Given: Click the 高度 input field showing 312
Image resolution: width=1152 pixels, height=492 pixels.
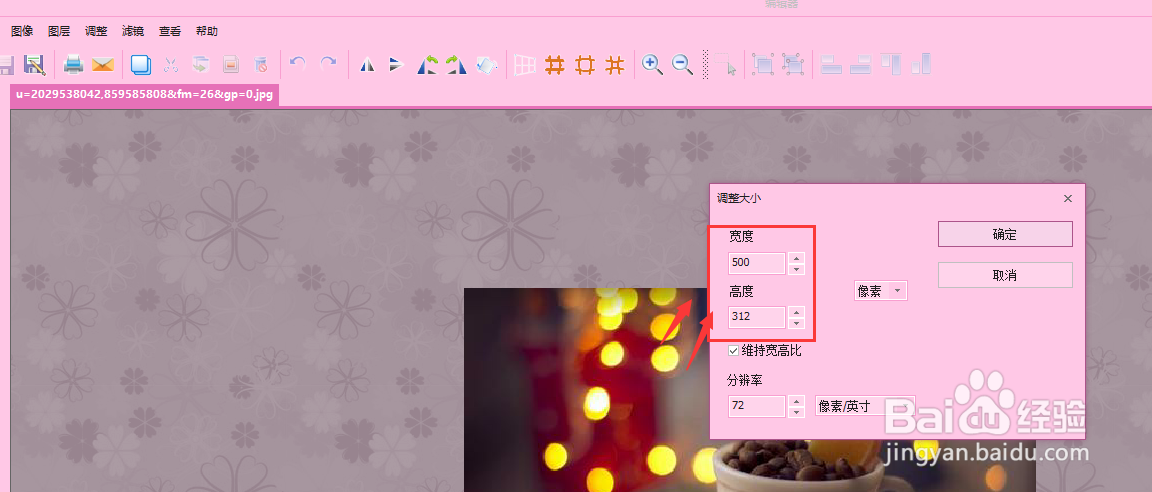Looking at the screenshot, I should pyautogui.click(x=757, y=317).
